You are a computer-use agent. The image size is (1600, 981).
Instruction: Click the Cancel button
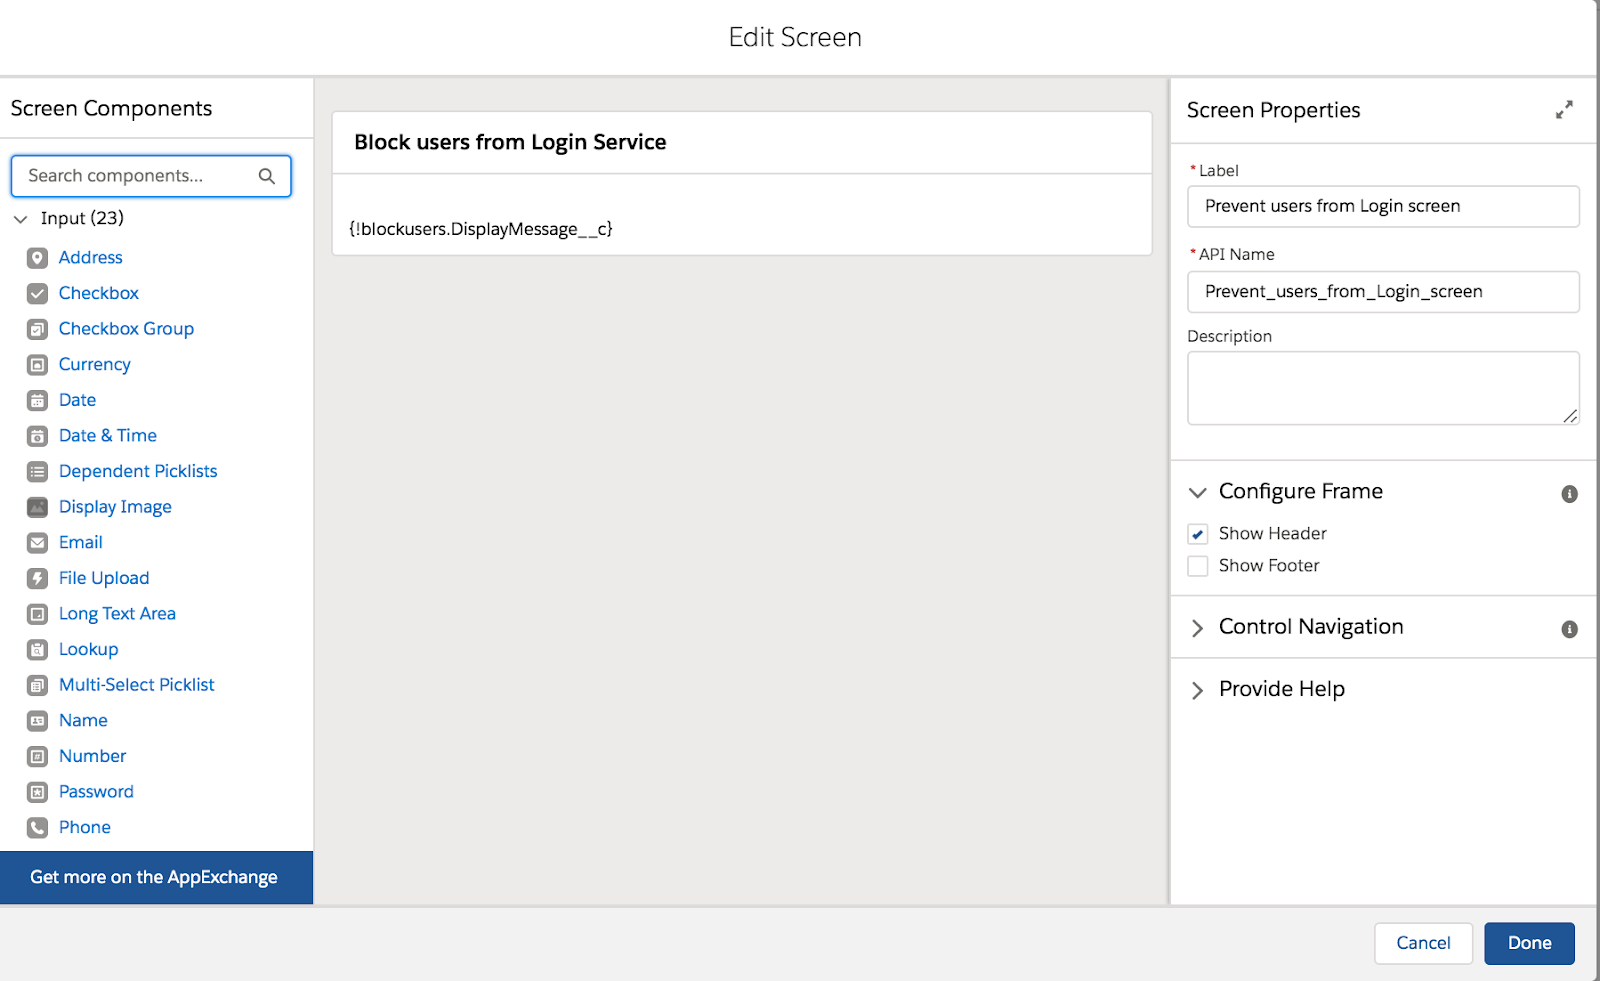(1423, 943)
